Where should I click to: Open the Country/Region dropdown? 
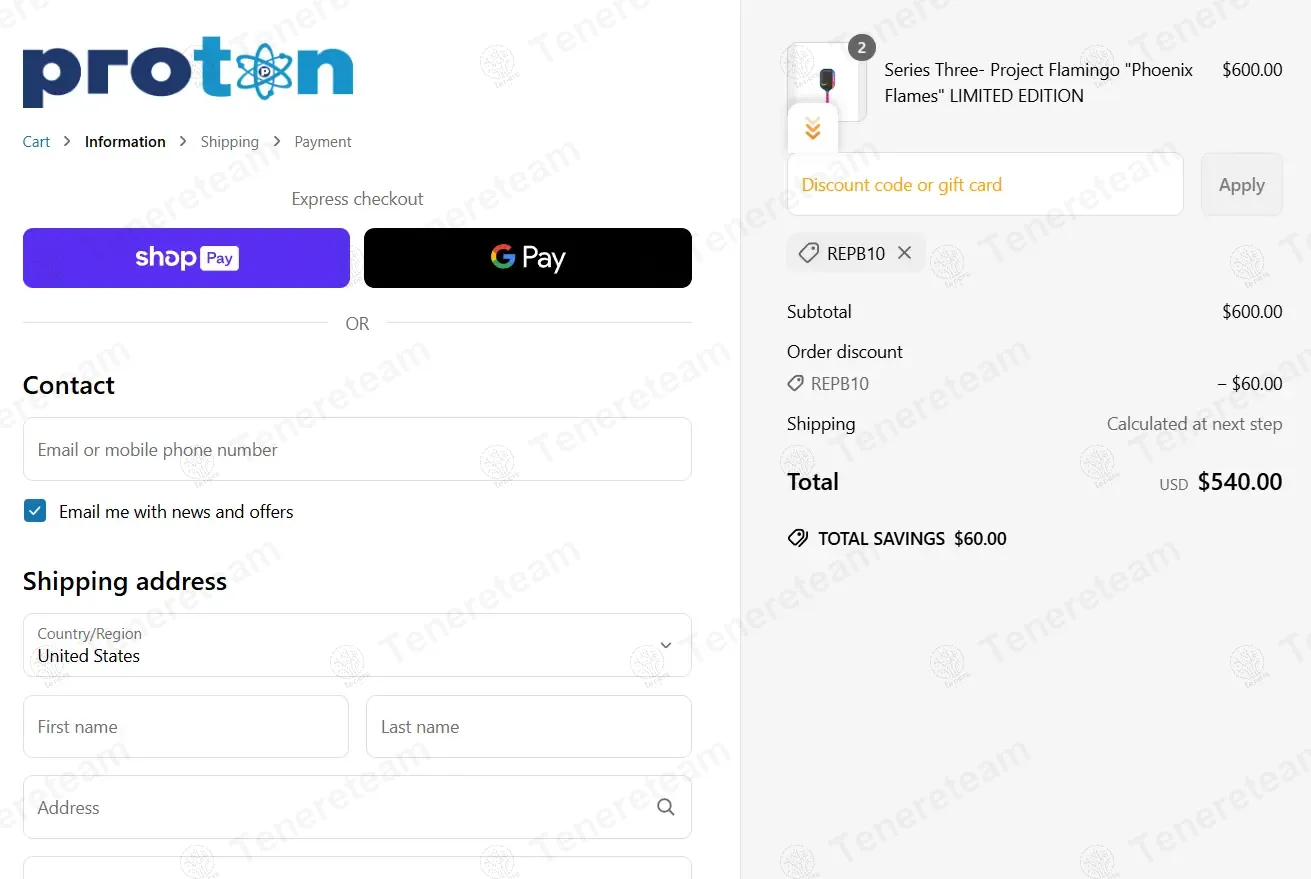pos(357,645)
